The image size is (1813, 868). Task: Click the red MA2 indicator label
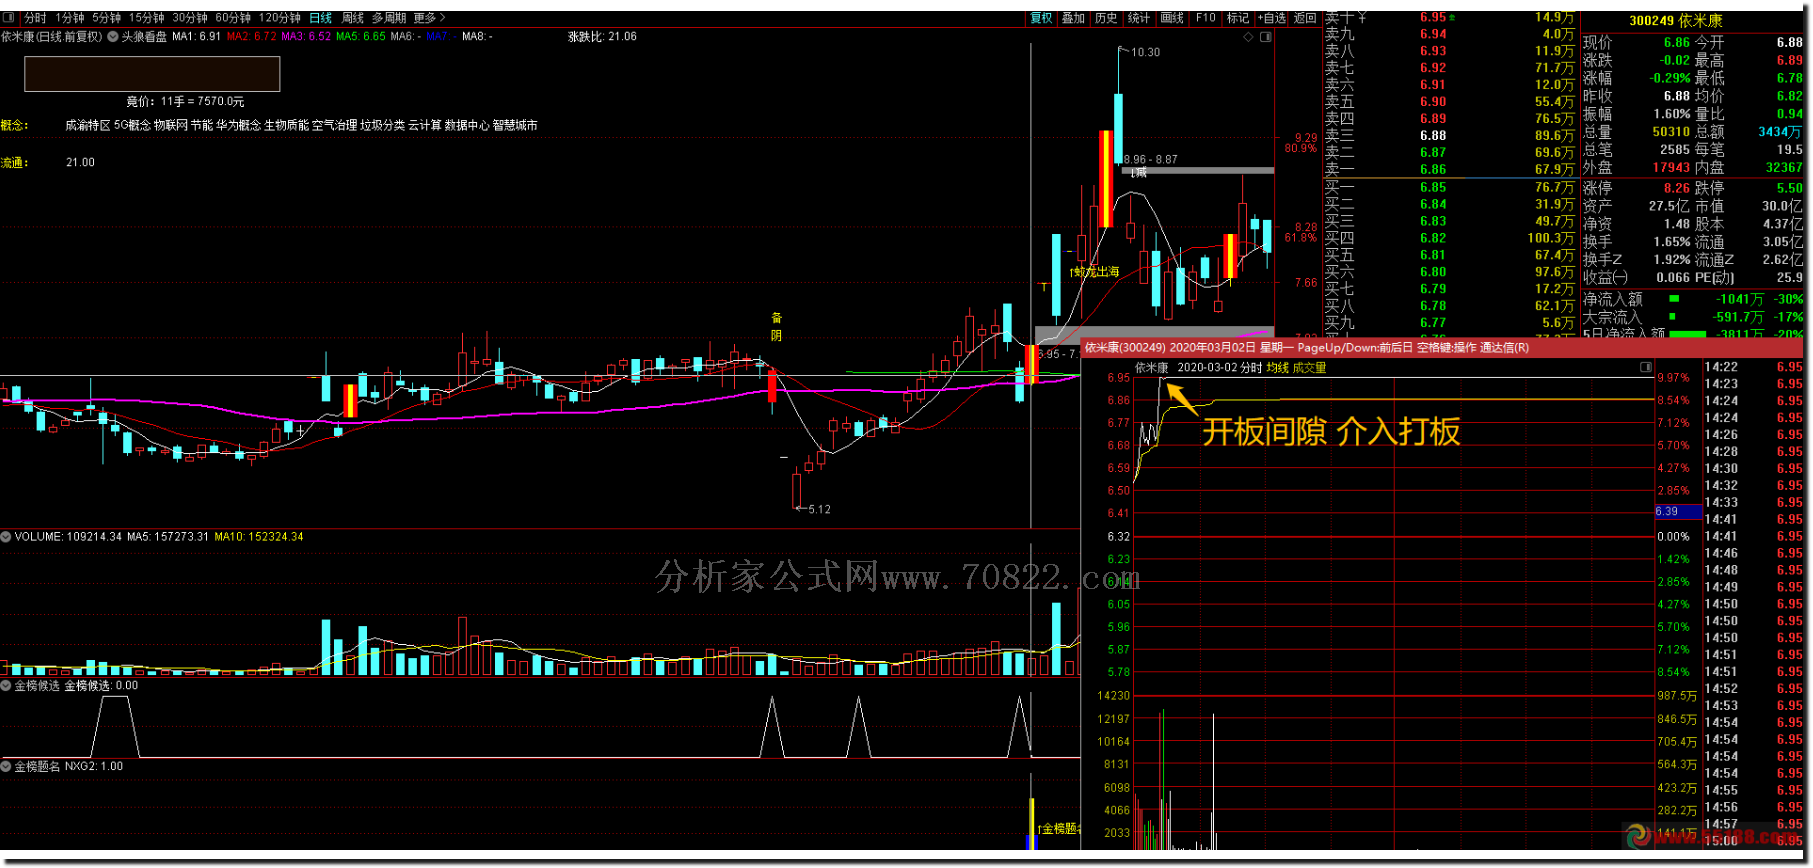(251, 36)
